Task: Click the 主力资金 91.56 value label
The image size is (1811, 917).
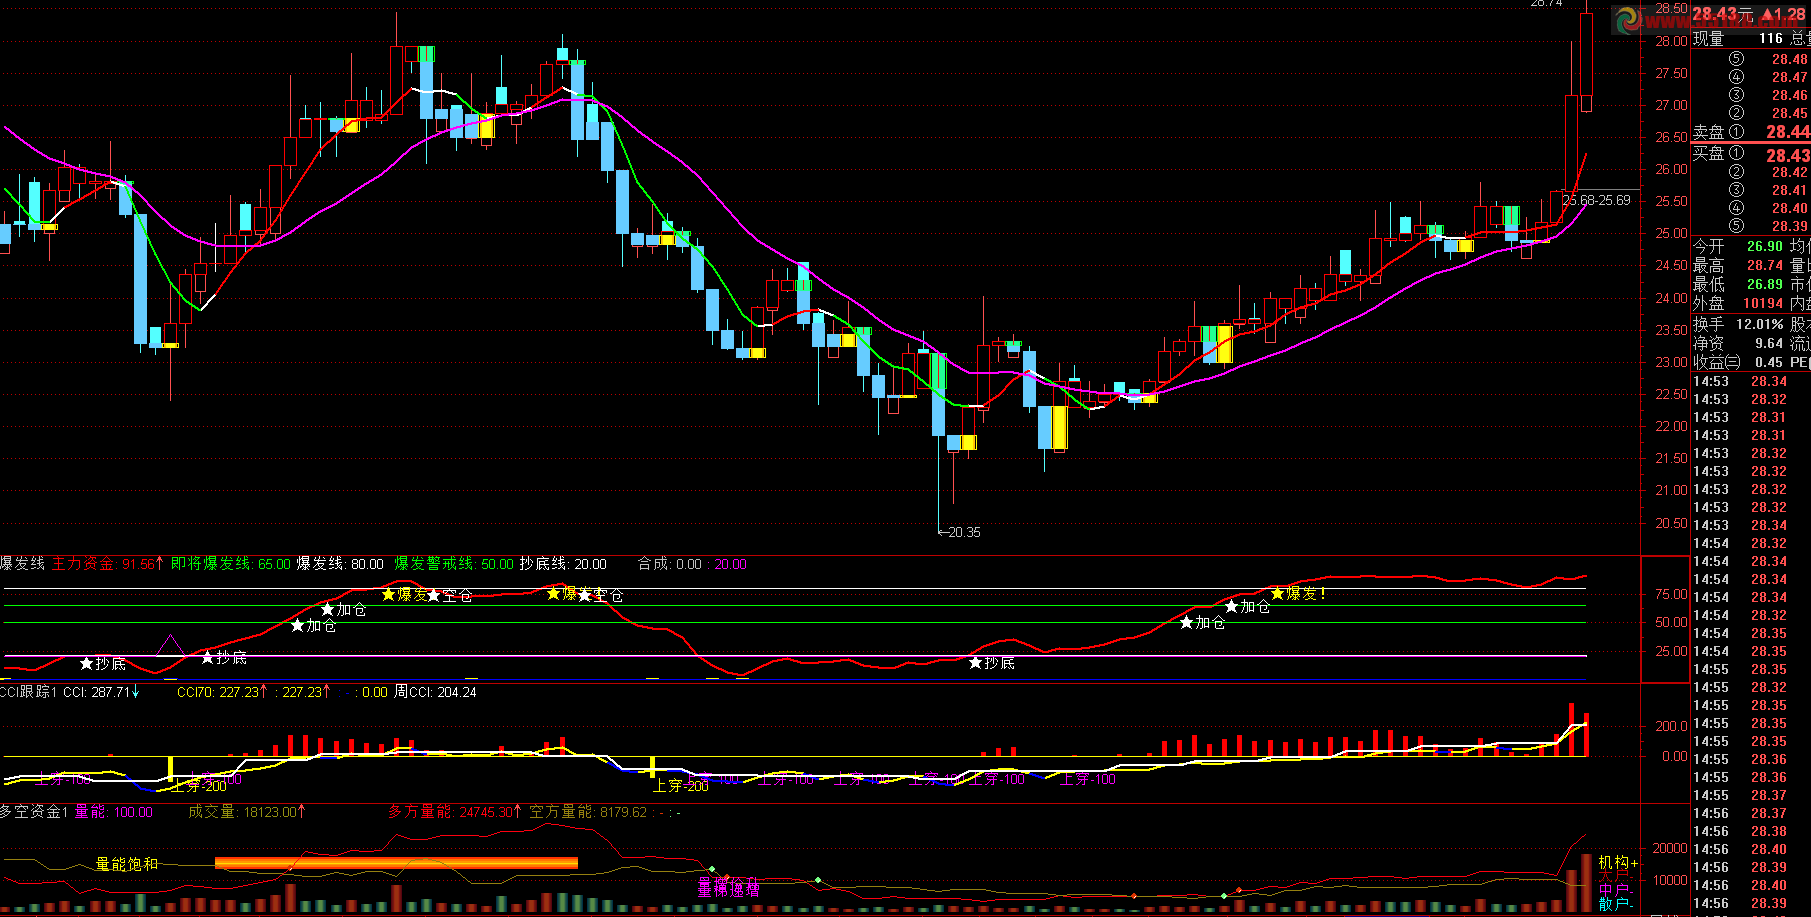Action: (x=107, y=564)
